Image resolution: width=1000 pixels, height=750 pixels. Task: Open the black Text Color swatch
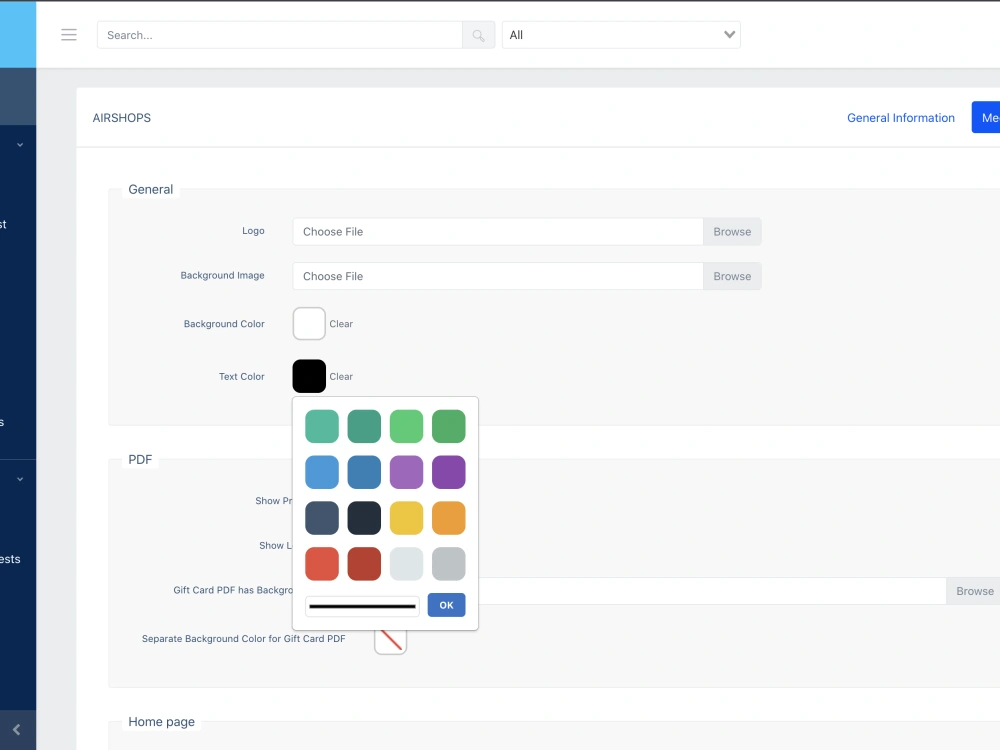point(309,376)
